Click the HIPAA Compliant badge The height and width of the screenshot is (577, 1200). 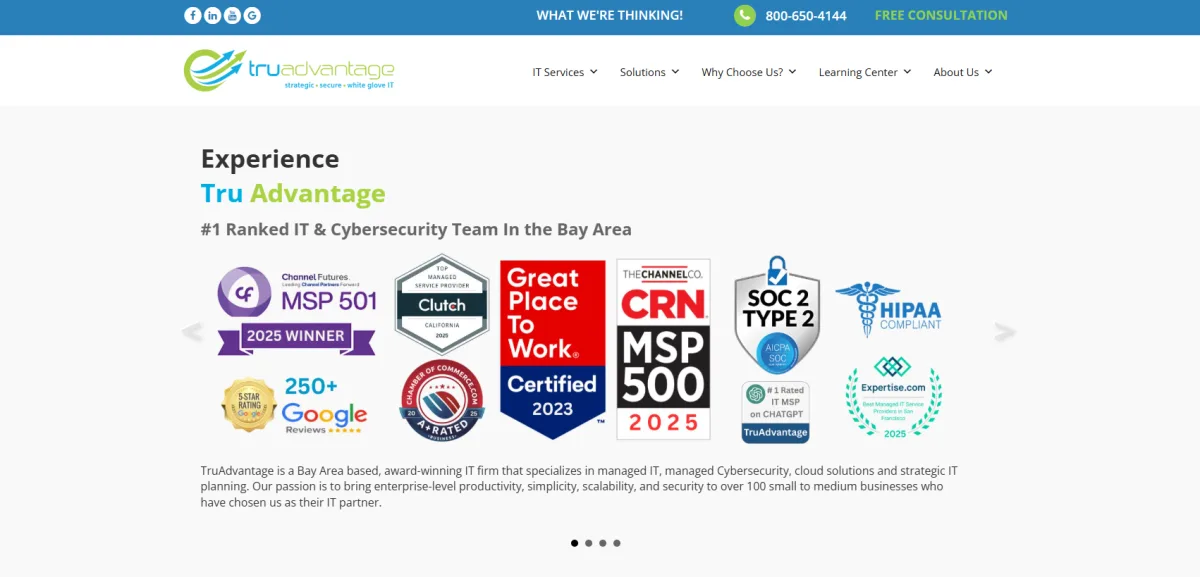coord(889,310)
